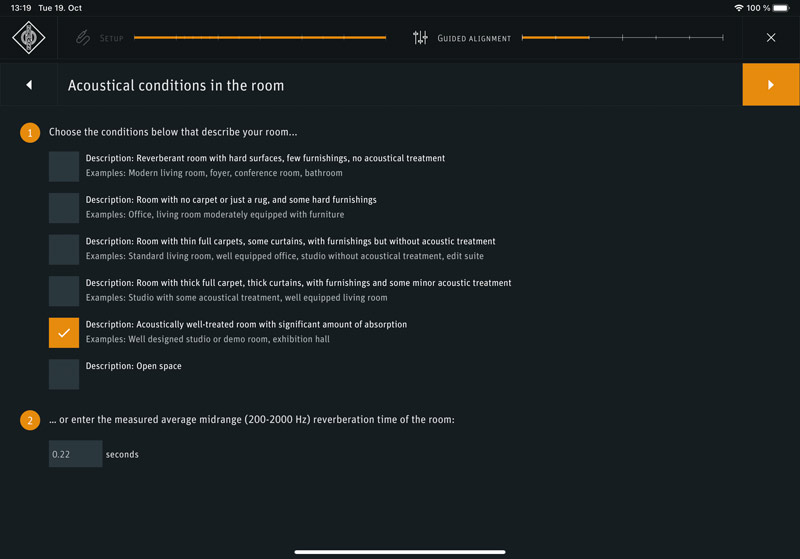Select the room with no carpet checkbox
Viewport: 800px width, 559px height.
click(x=64, y=208)
